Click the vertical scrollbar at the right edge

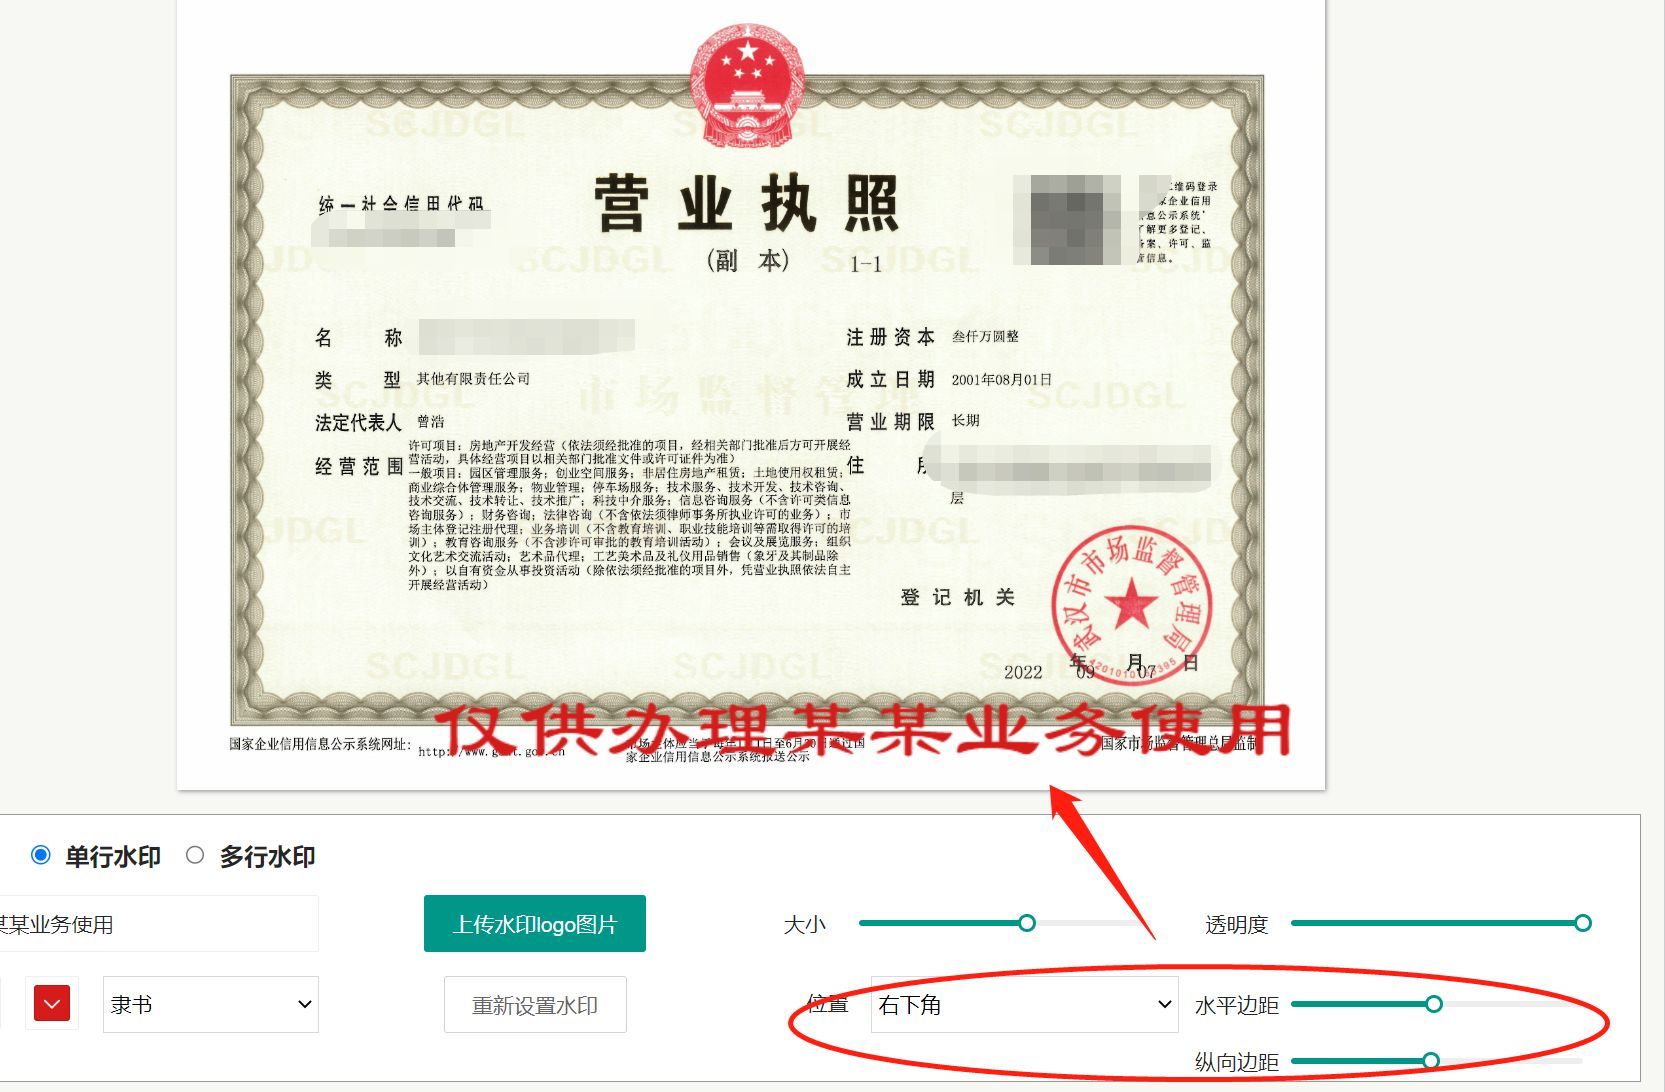(1659, 400)
